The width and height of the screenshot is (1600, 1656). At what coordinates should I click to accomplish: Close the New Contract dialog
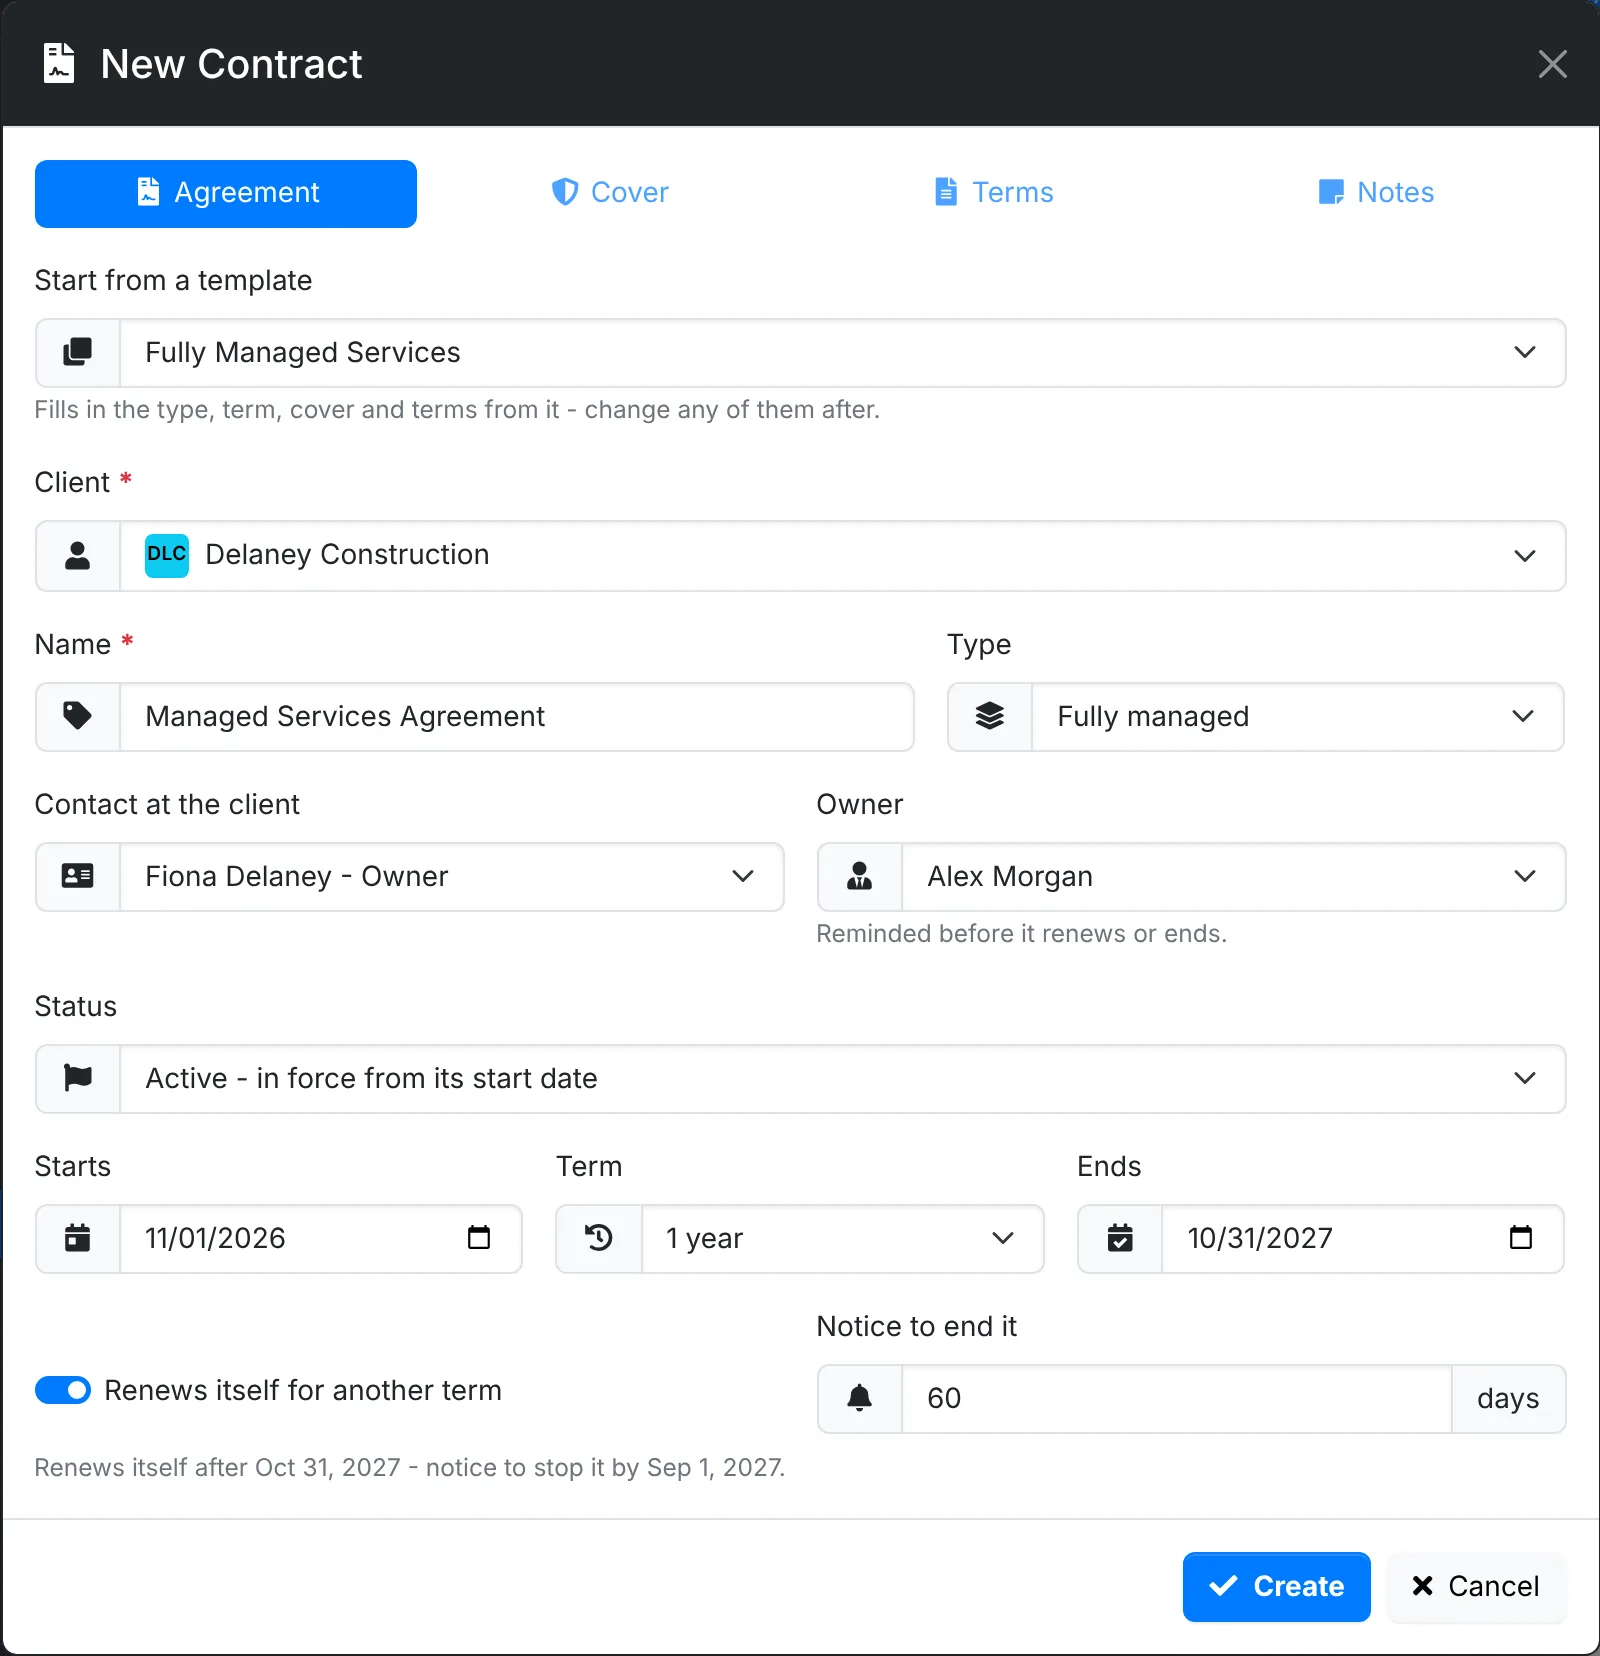point(1552,64)
